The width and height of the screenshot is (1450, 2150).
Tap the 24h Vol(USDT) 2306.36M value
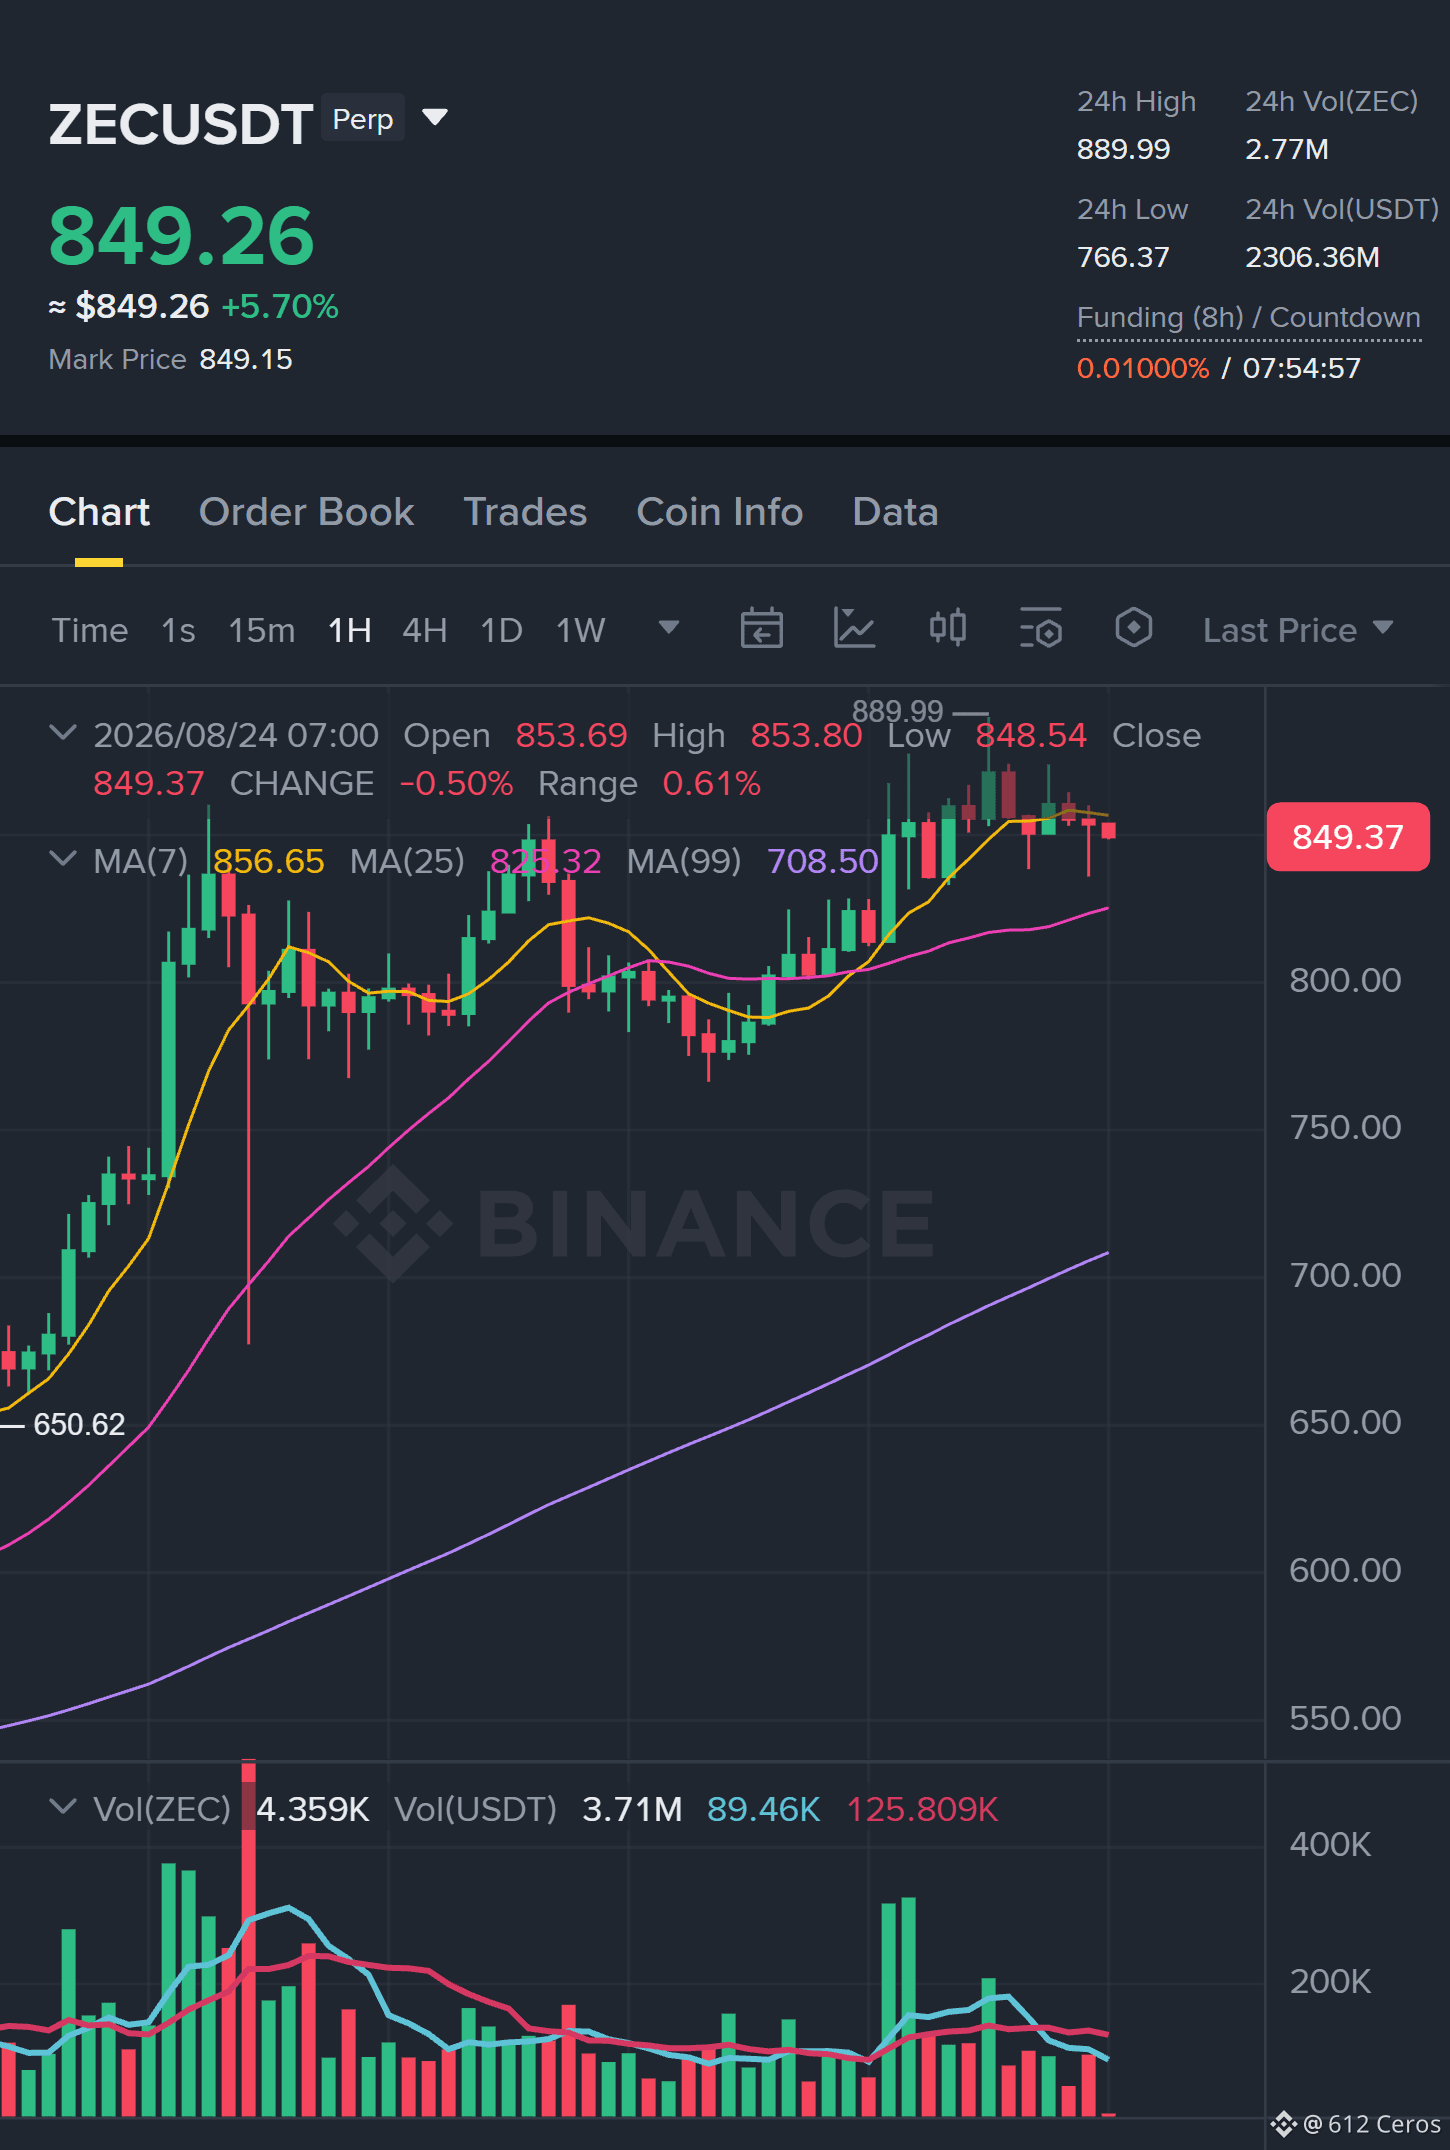click(x=1312, y=257)
